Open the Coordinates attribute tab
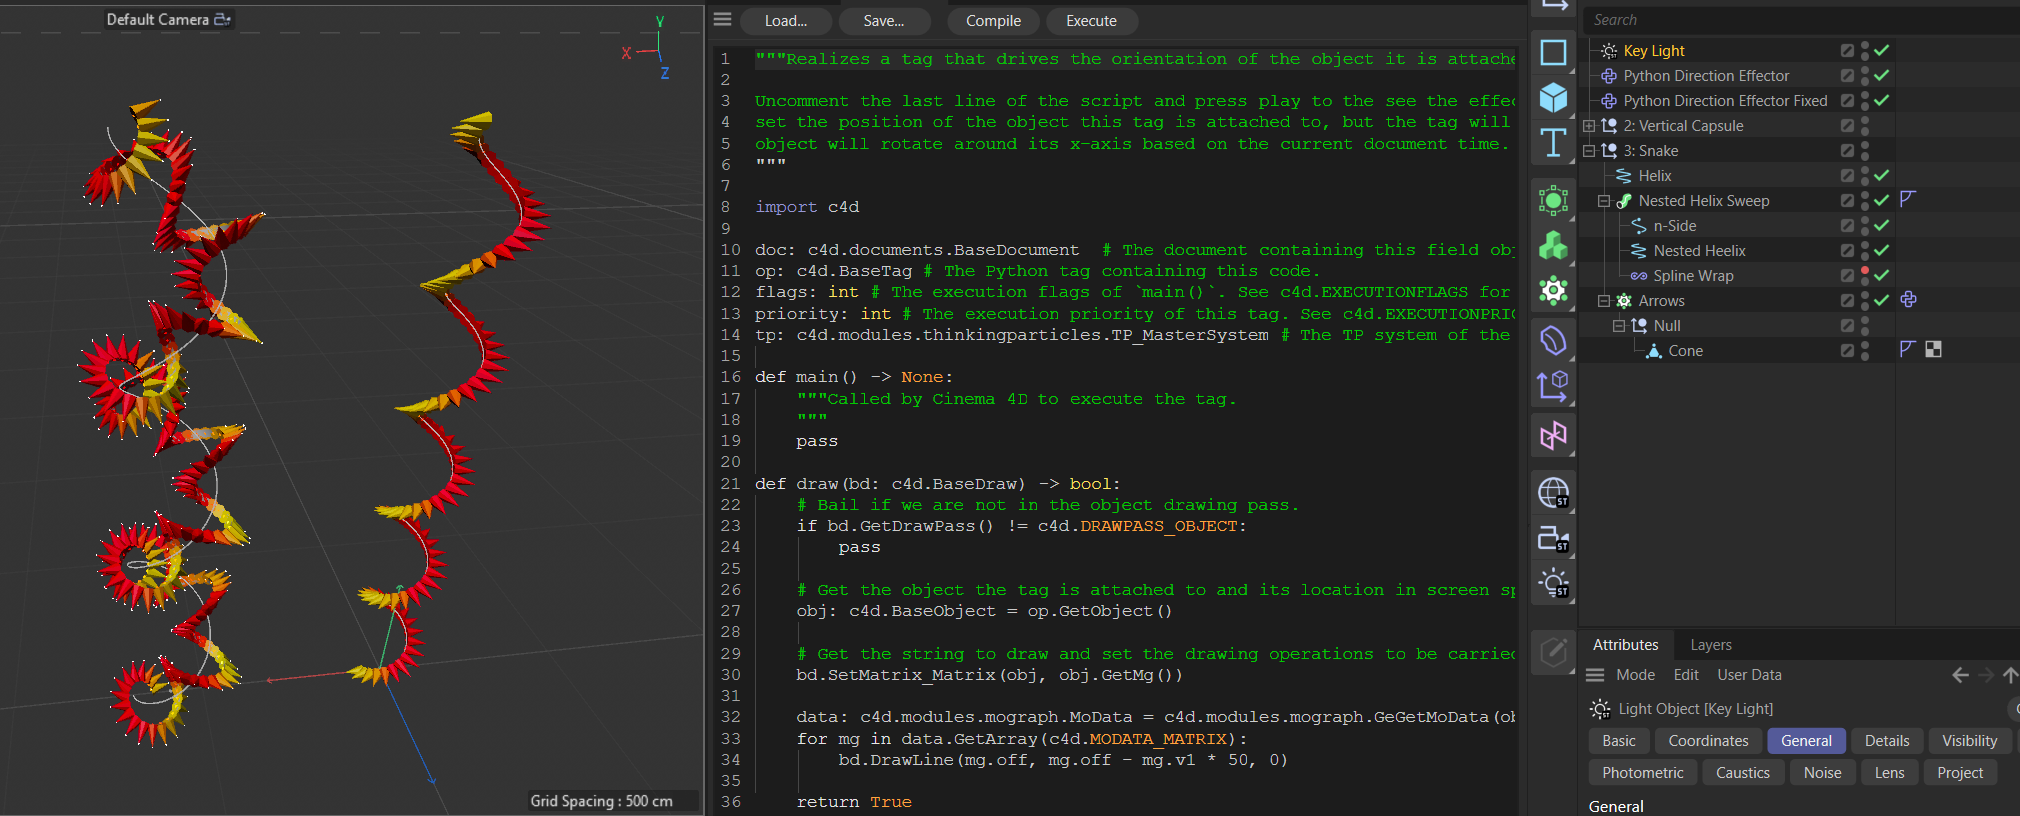Screen dimensions: 2020x816 tap(1708, 741)
